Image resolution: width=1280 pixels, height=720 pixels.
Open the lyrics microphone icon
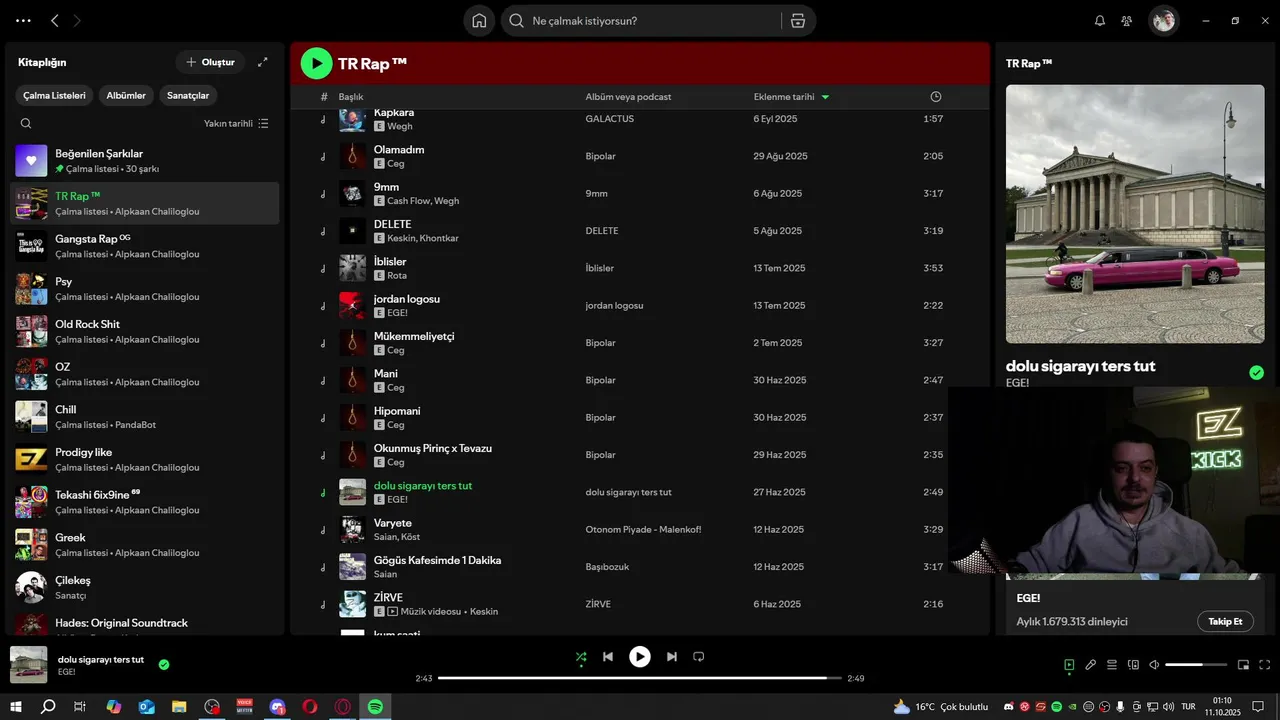1091,665
